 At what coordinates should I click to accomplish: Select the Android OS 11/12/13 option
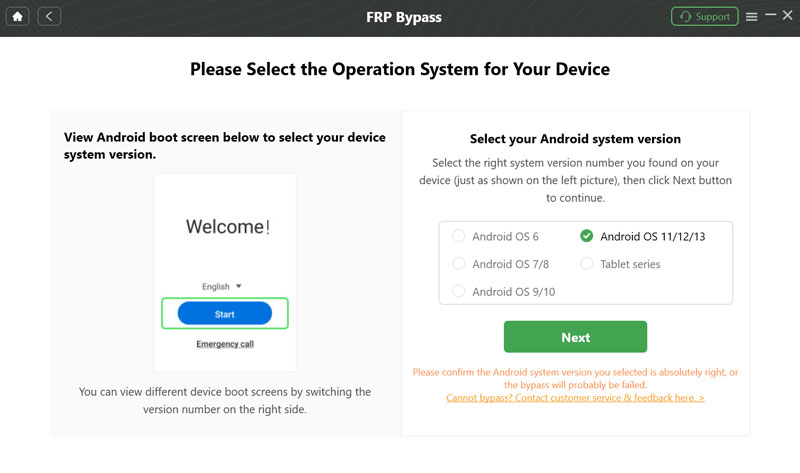coord(587,237)
